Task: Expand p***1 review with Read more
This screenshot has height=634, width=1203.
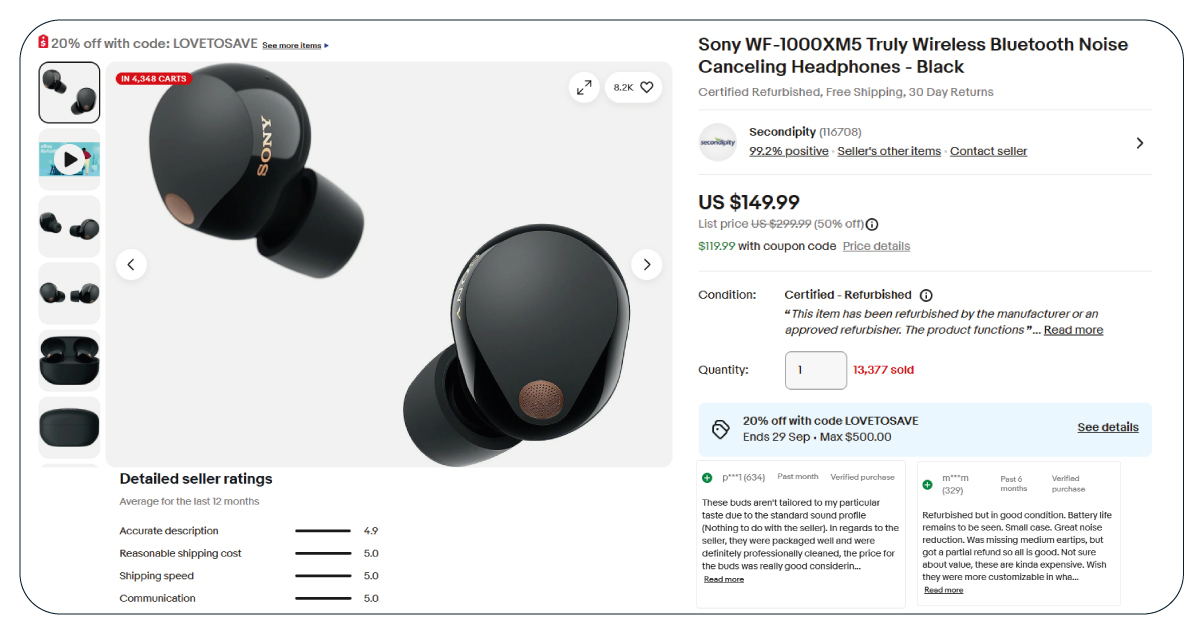Action: [724, 579]
